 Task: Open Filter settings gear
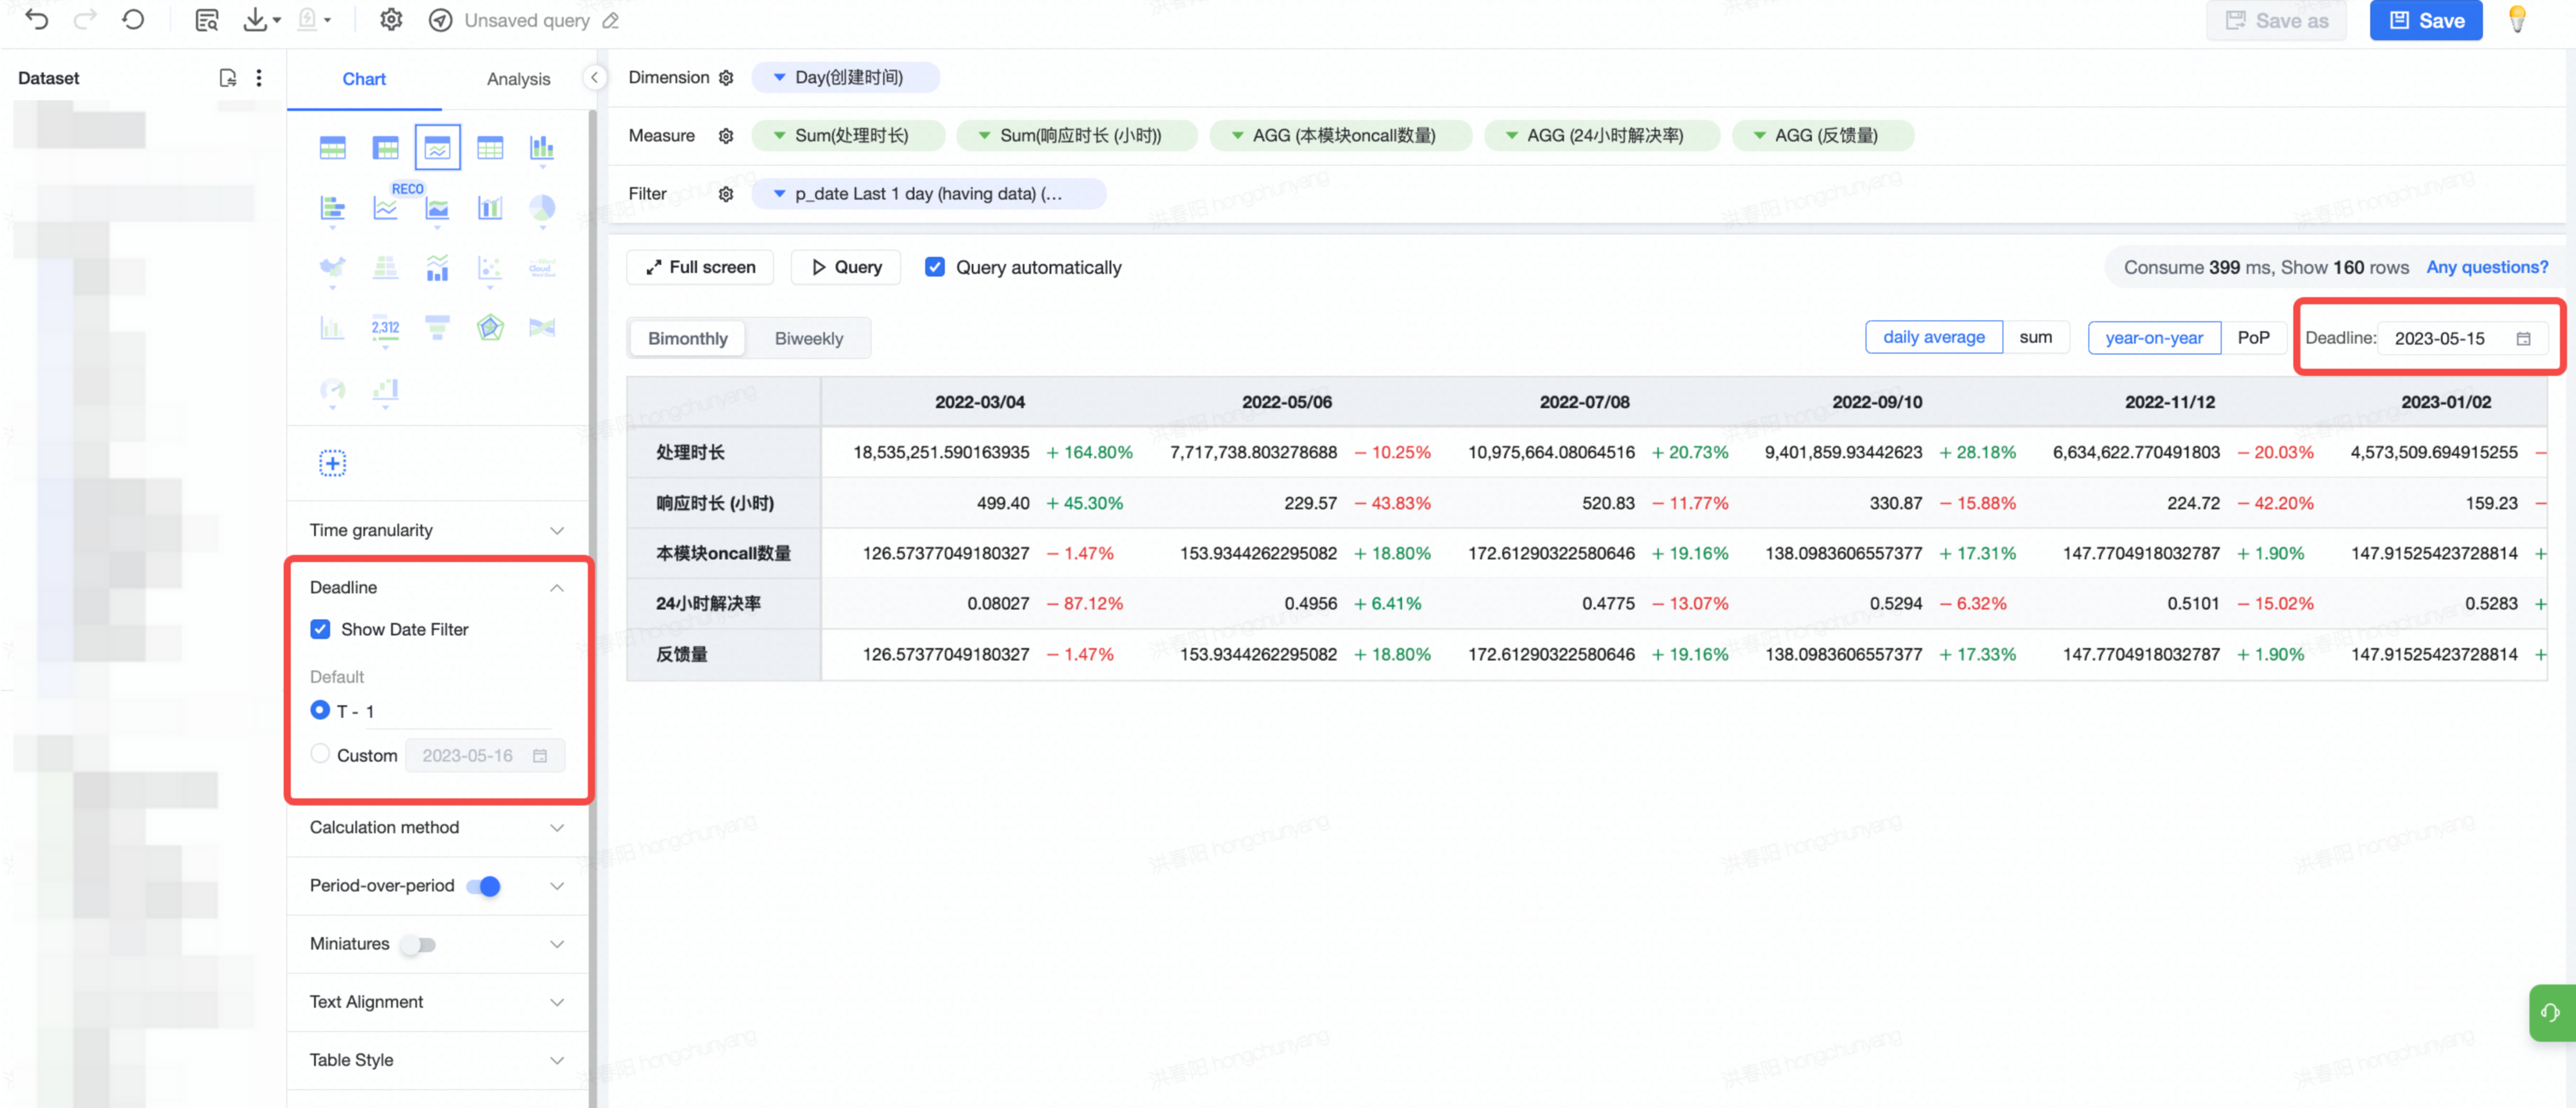726,194
